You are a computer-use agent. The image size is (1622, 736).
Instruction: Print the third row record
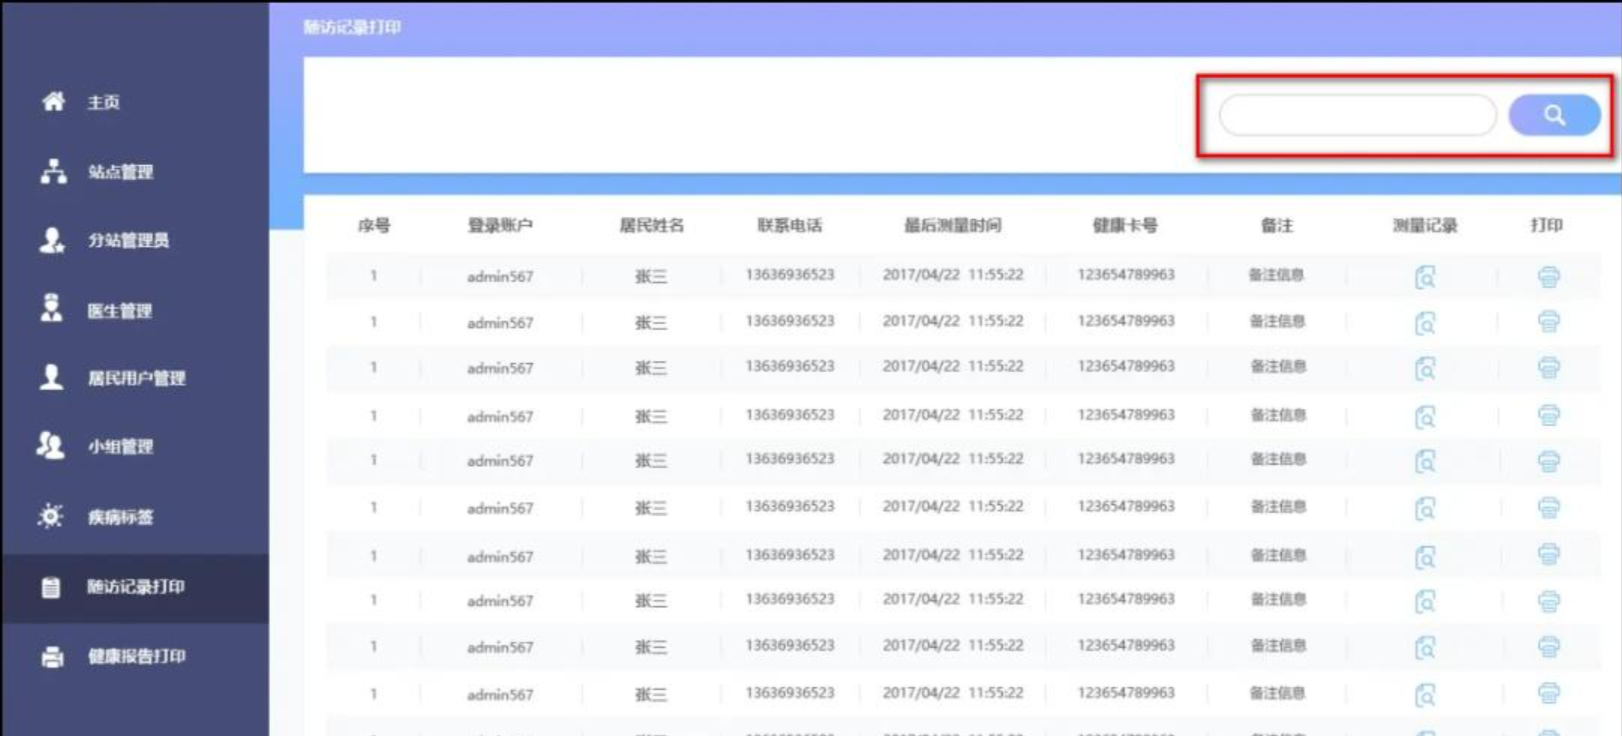point(1548,368)
